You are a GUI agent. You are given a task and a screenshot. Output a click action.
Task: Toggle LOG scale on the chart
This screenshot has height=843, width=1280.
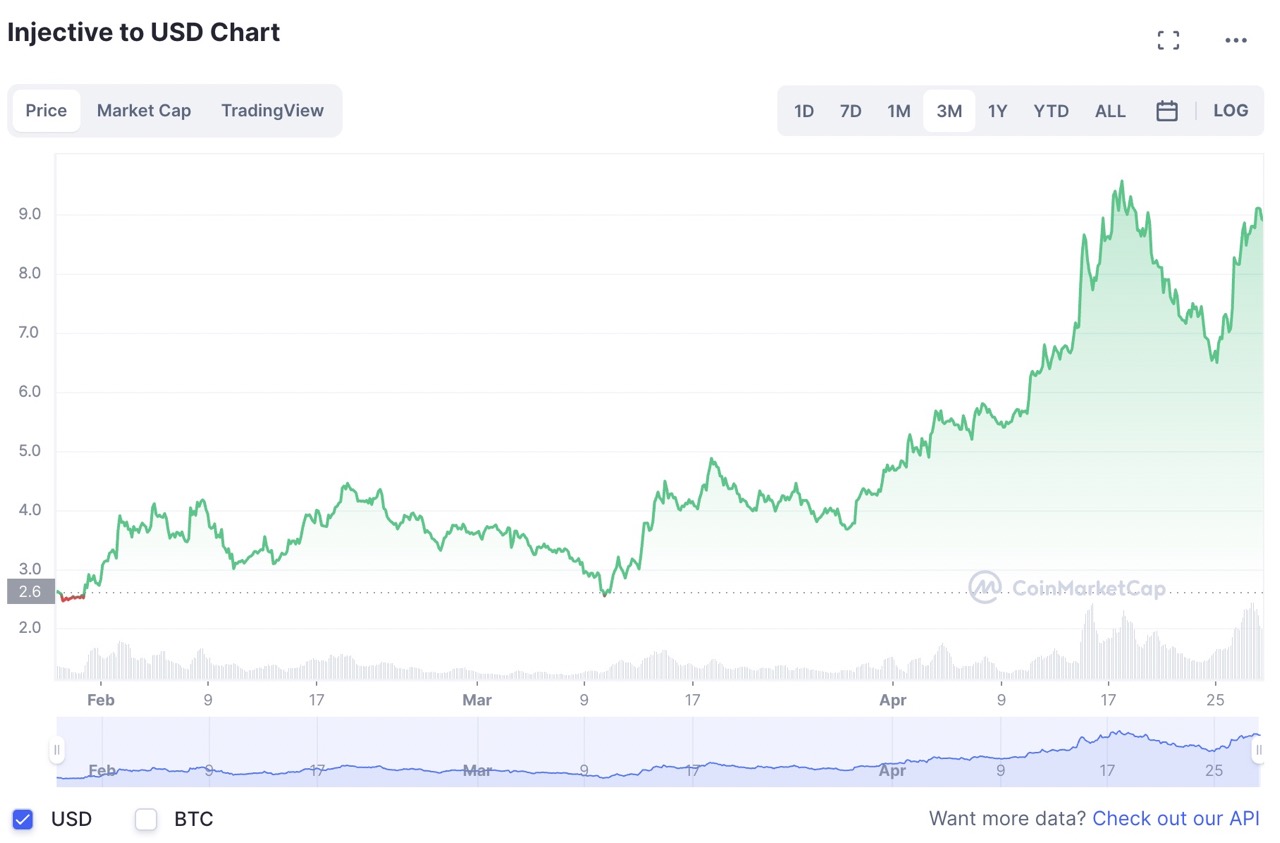1231,111
